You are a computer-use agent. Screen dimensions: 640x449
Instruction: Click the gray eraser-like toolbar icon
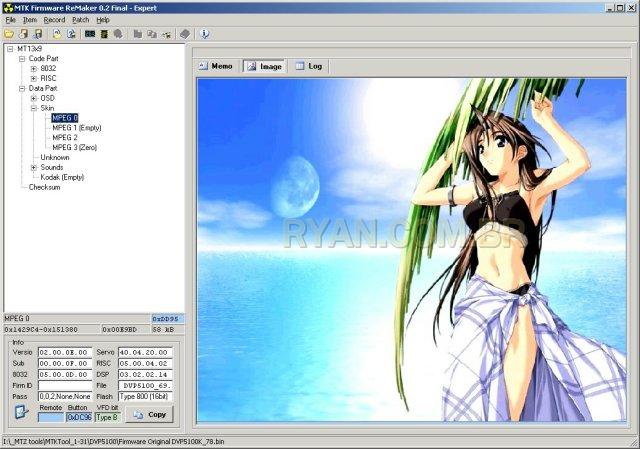pyautogui.click(x=184, y=33)
